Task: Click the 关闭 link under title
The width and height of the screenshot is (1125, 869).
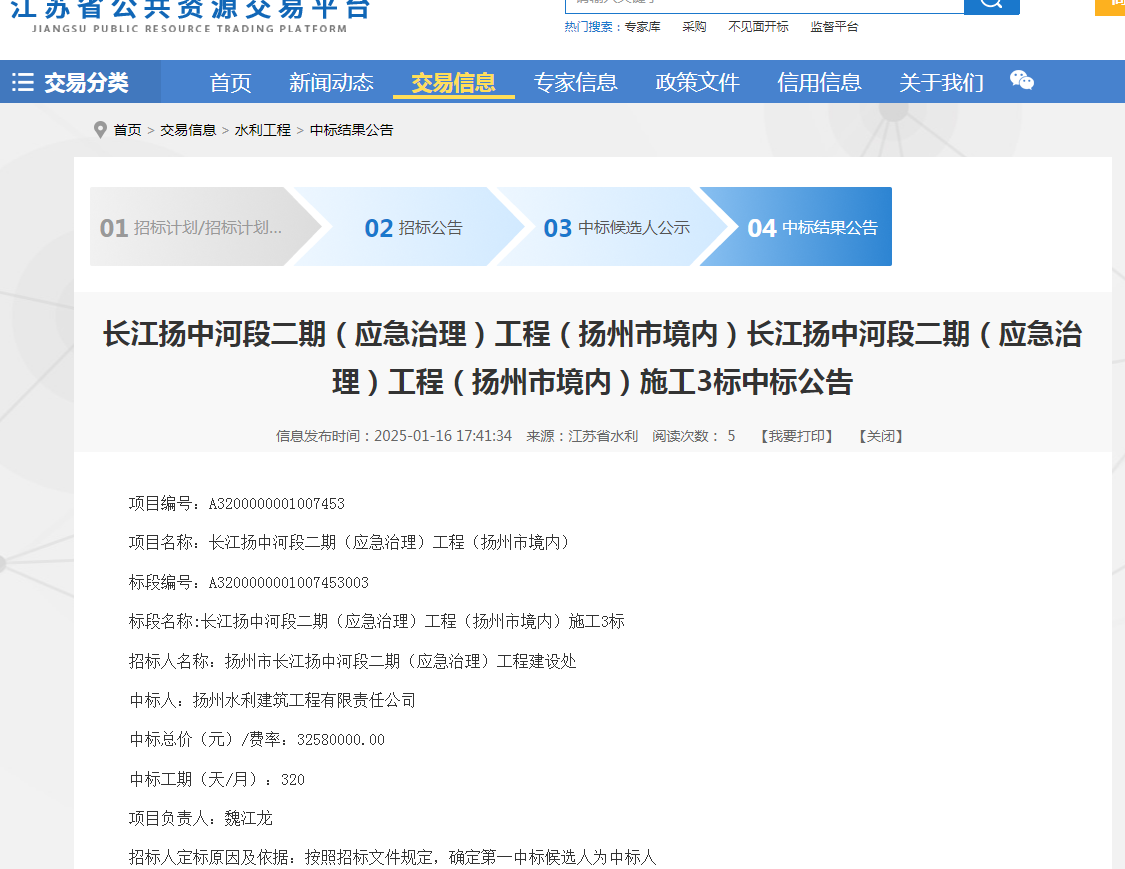Action: click(x=880, y=436)
